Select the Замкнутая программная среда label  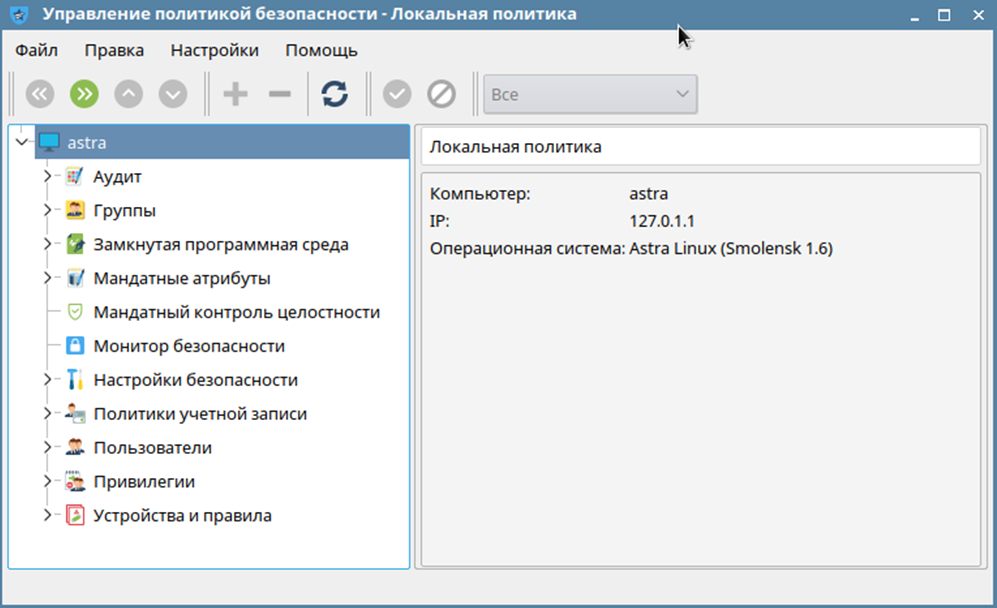click(x=221, y=245)
